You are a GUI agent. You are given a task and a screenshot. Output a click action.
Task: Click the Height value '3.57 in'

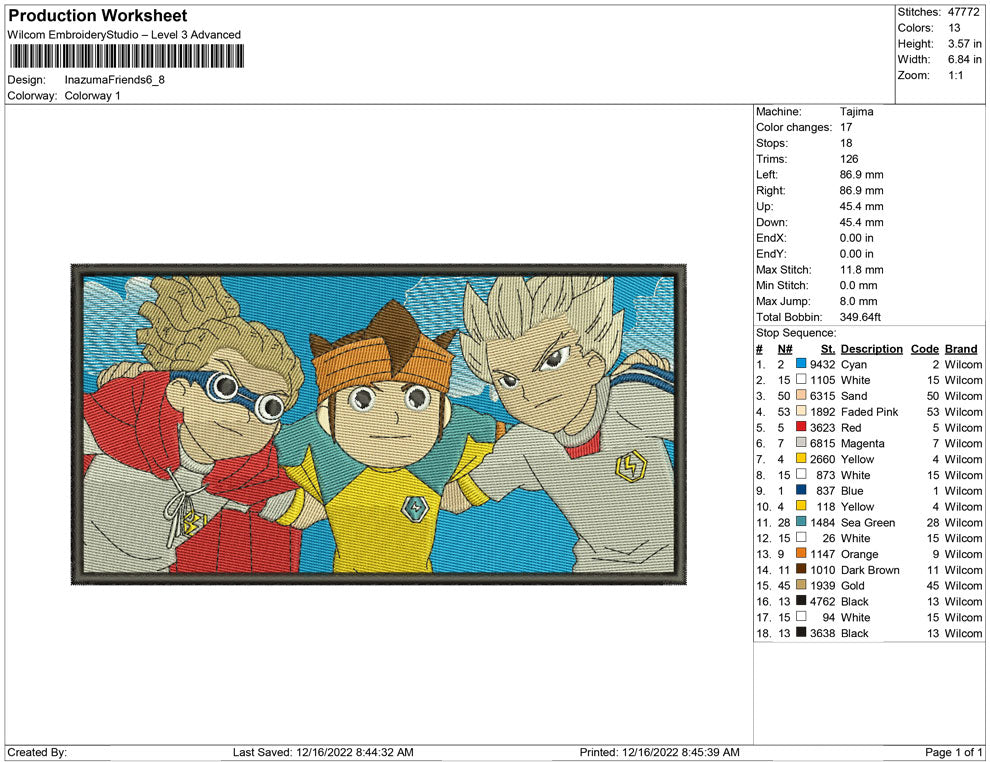tap(964, 44)
